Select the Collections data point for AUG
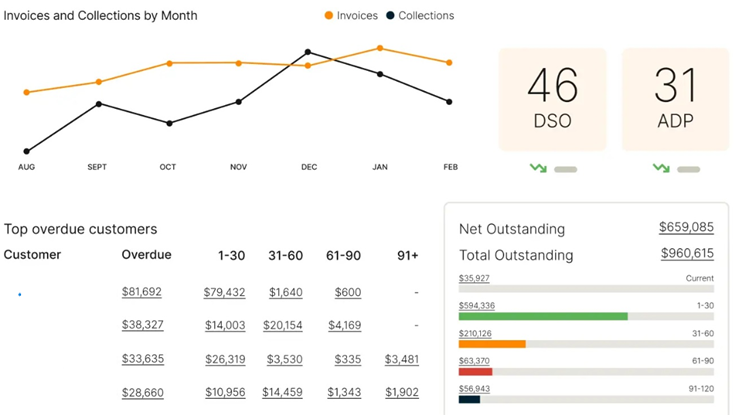The height and width of the screenshot is (415, 736). coord(26,151)
